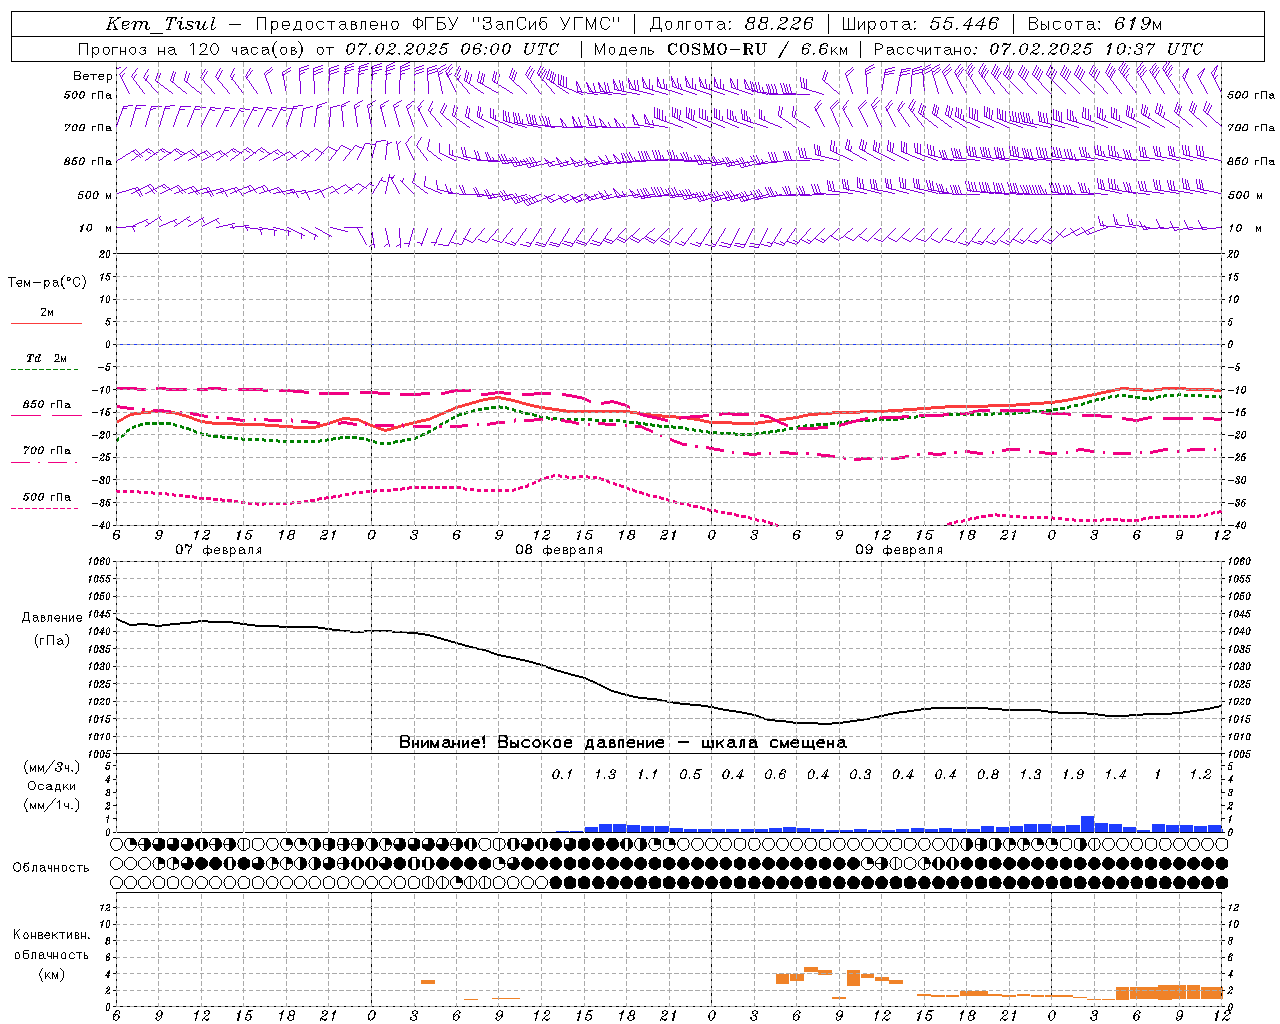Click the station name Kem_Tisul
This screenshot has width=1280, height=1024.
tap(161, 24)
